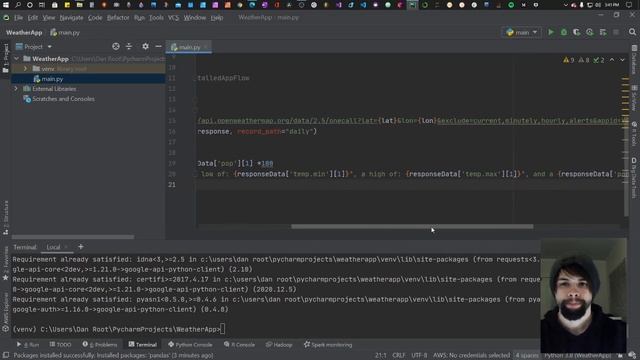Click the concurrency diagram run icon

(603, 32)
